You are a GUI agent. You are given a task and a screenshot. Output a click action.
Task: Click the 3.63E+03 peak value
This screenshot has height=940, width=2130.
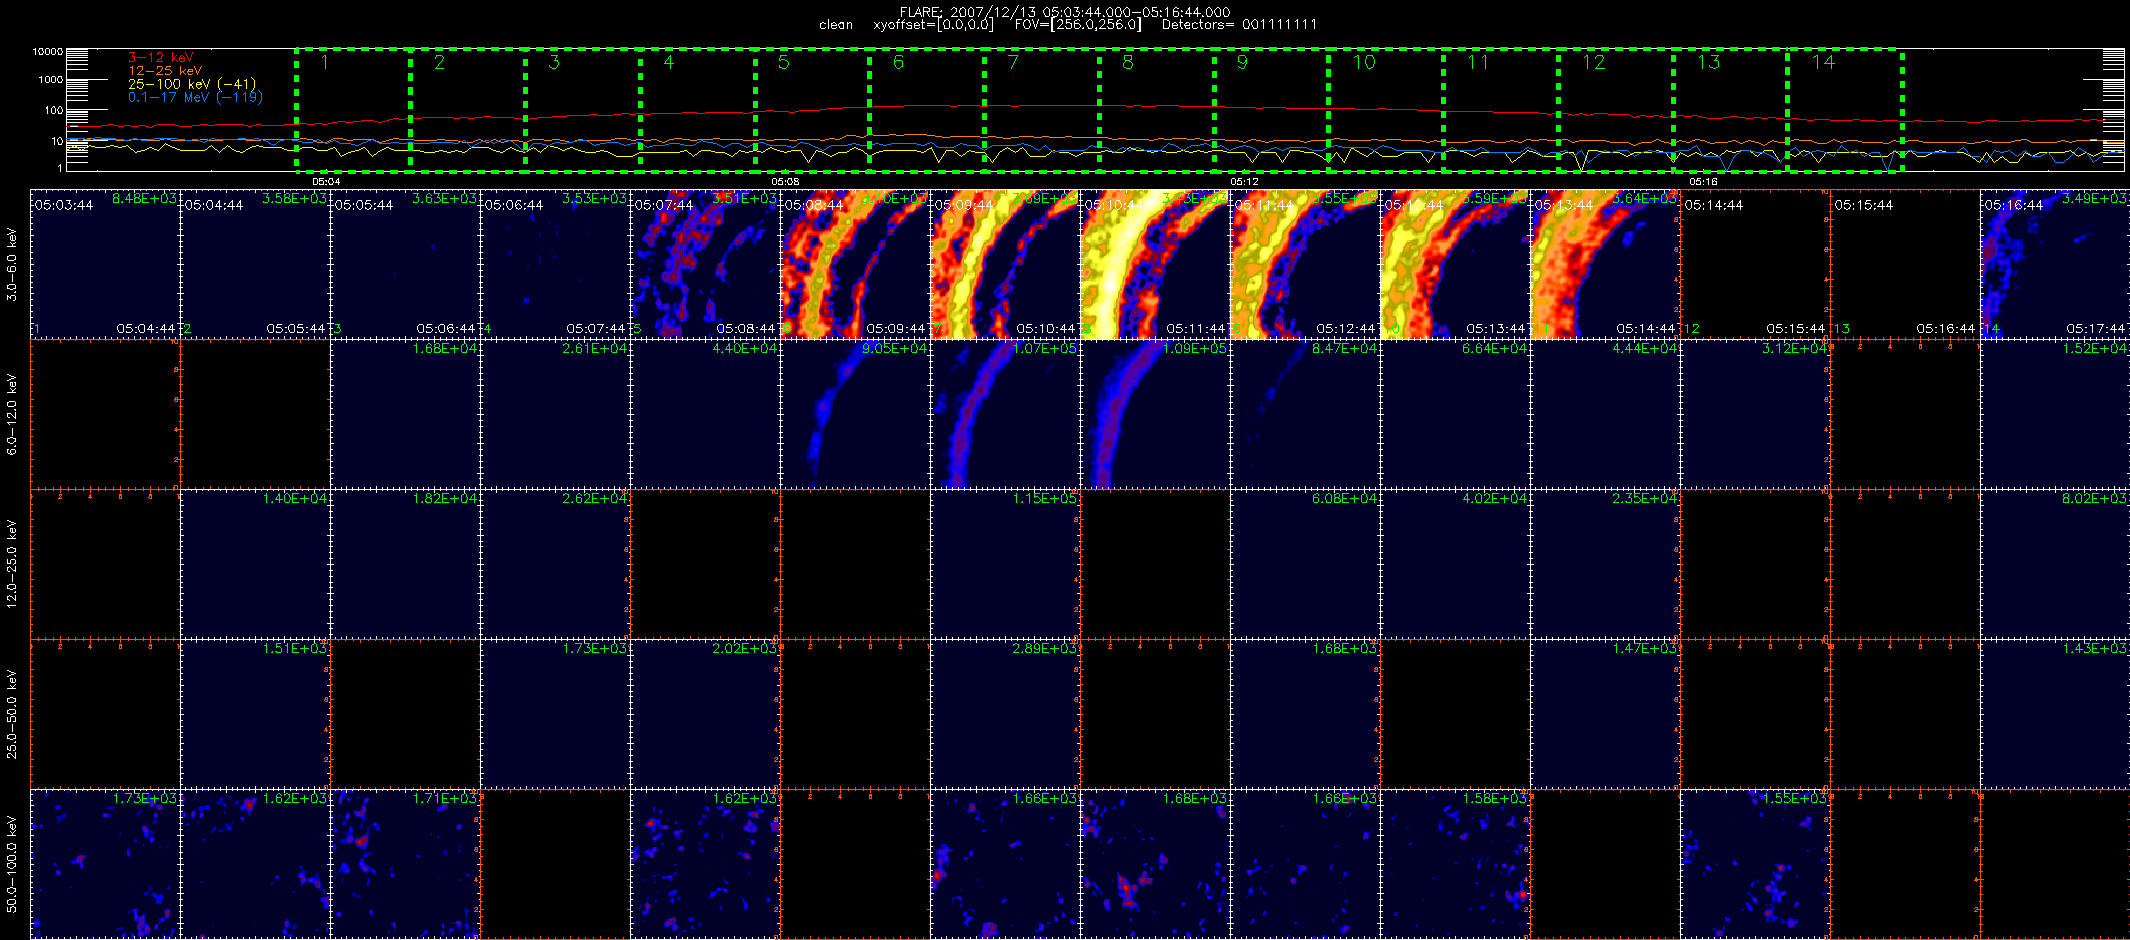tap(444, 199)
